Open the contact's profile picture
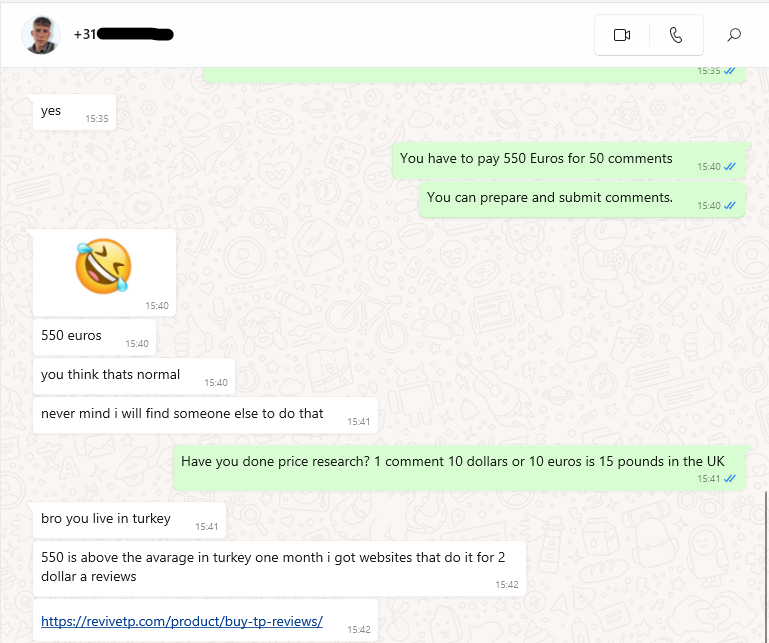Viewport: 769px width, 643px height. point(41,35)
